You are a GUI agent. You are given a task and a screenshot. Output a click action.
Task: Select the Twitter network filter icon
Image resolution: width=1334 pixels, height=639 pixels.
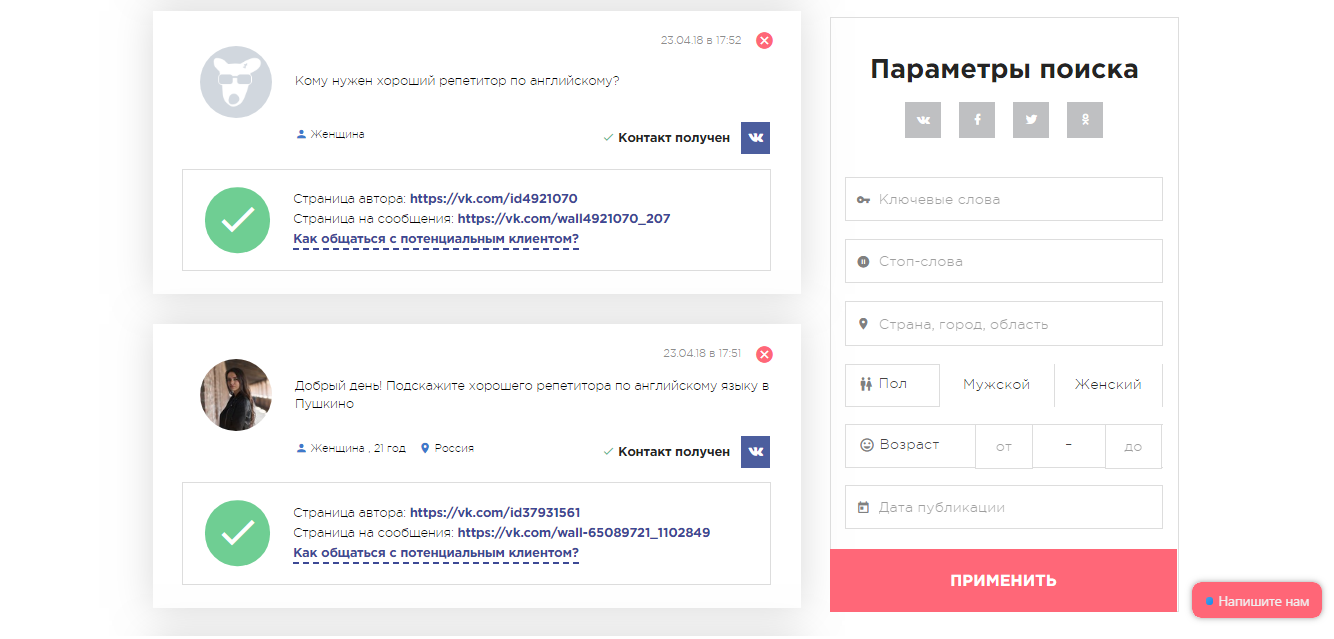coord(1030,119)
